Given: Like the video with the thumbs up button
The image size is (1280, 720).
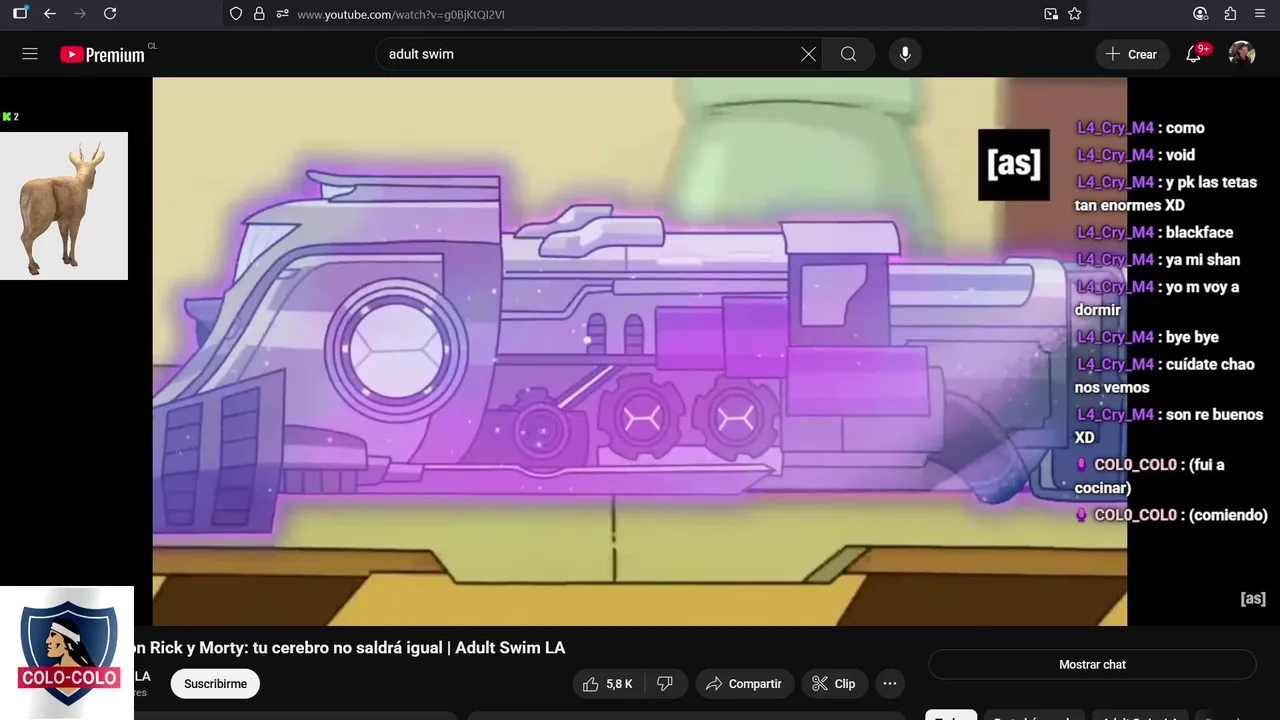Looking at the screenshot, I should click(608, 684).
